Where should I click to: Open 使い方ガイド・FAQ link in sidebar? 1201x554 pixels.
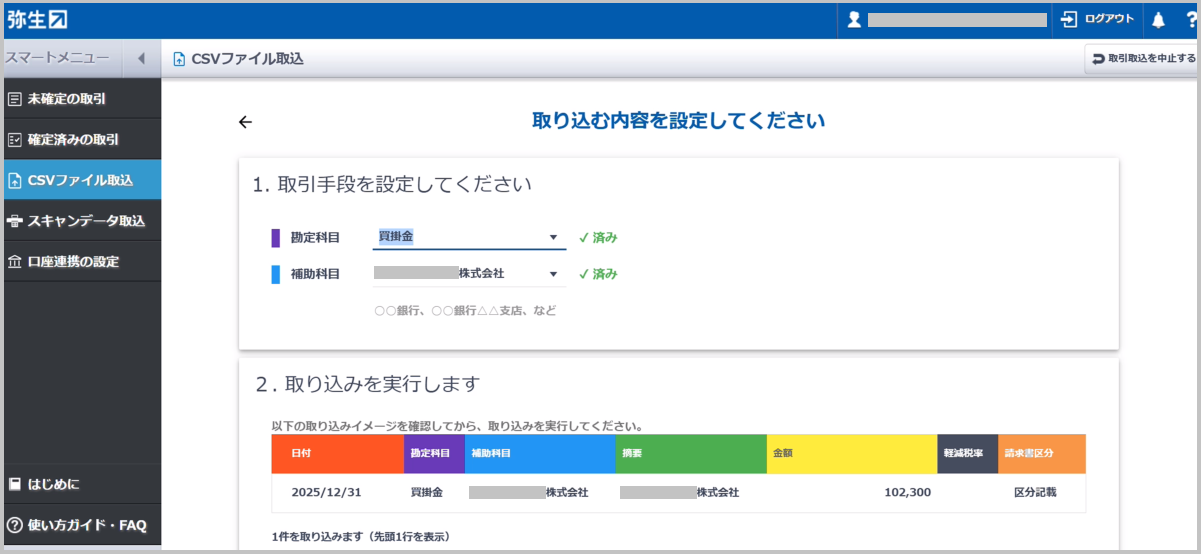pyautogui.click(x=82, y=525)
